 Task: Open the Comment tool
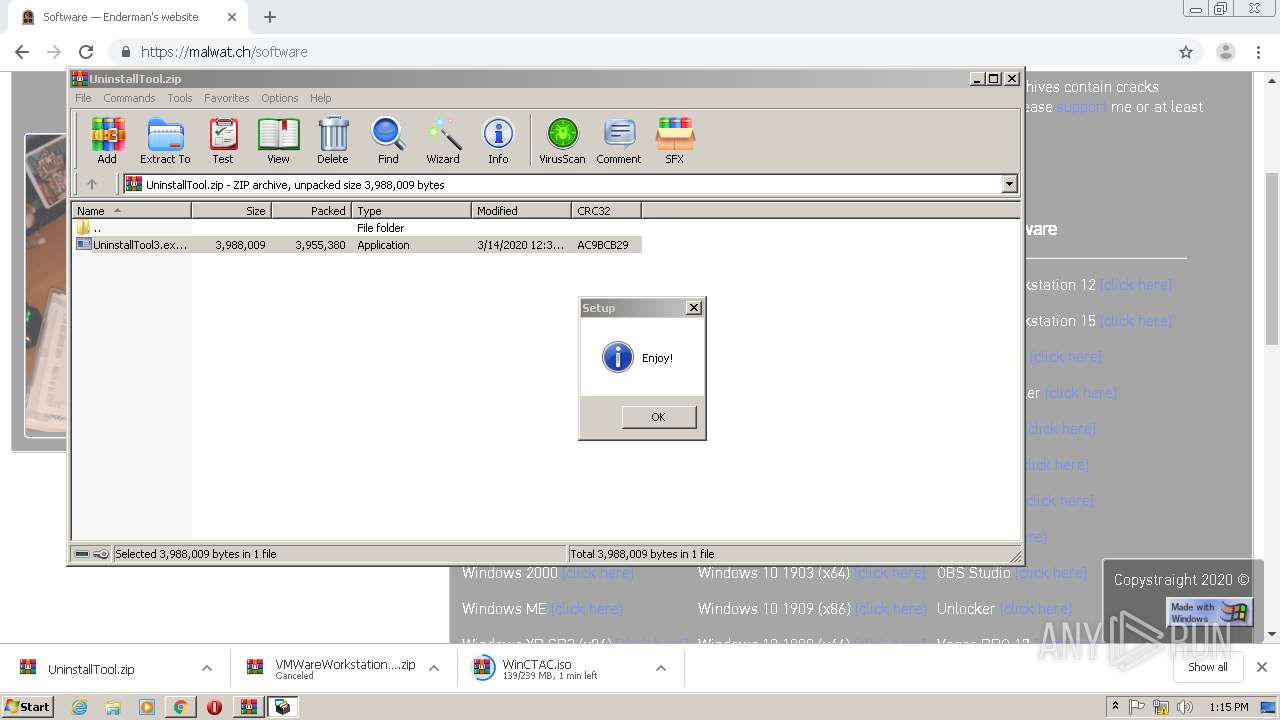tap(619, 140)
